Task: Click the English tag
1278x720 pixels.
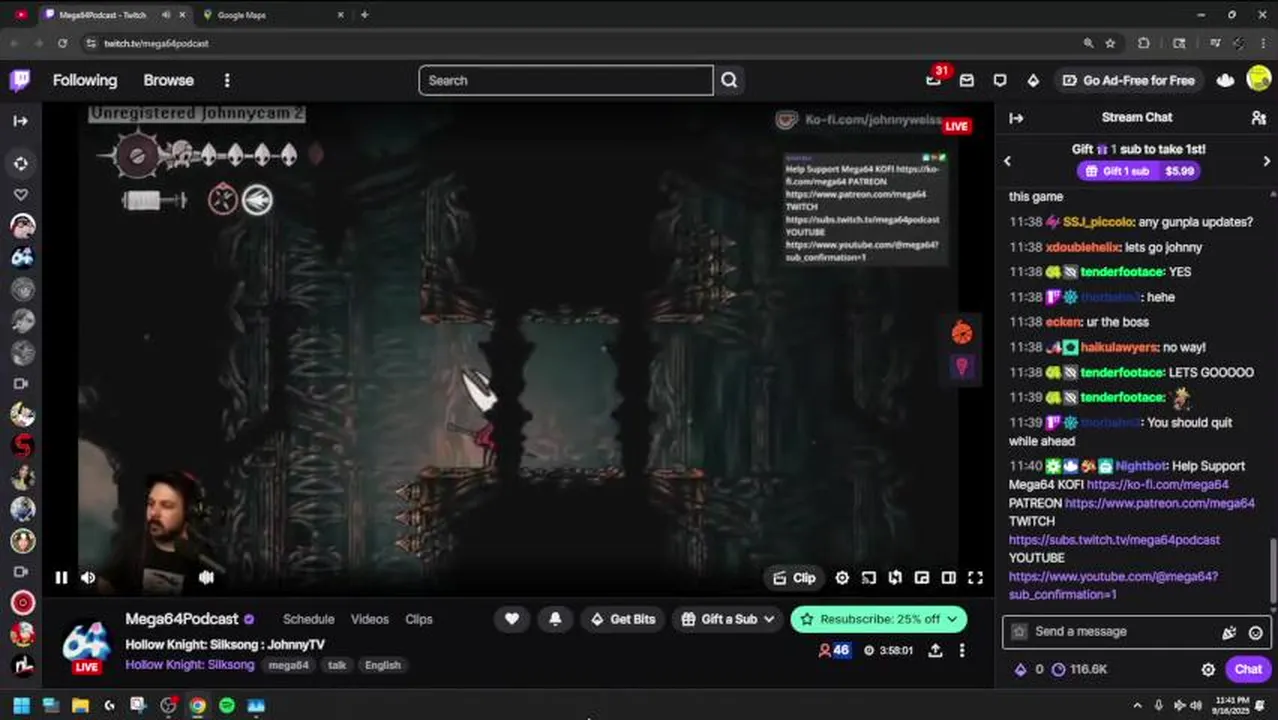Action: pos(383,665)
